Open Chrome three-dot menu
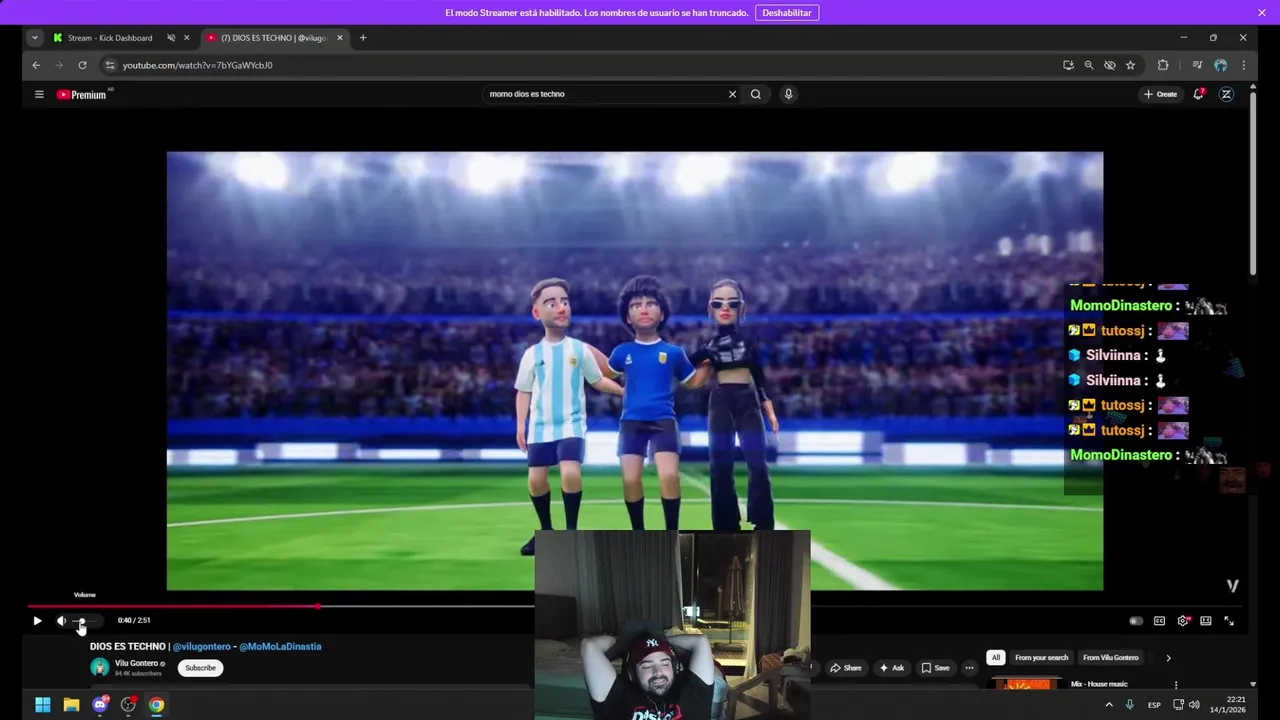This screenshot has width=1280, height=720. (1244, 65)
